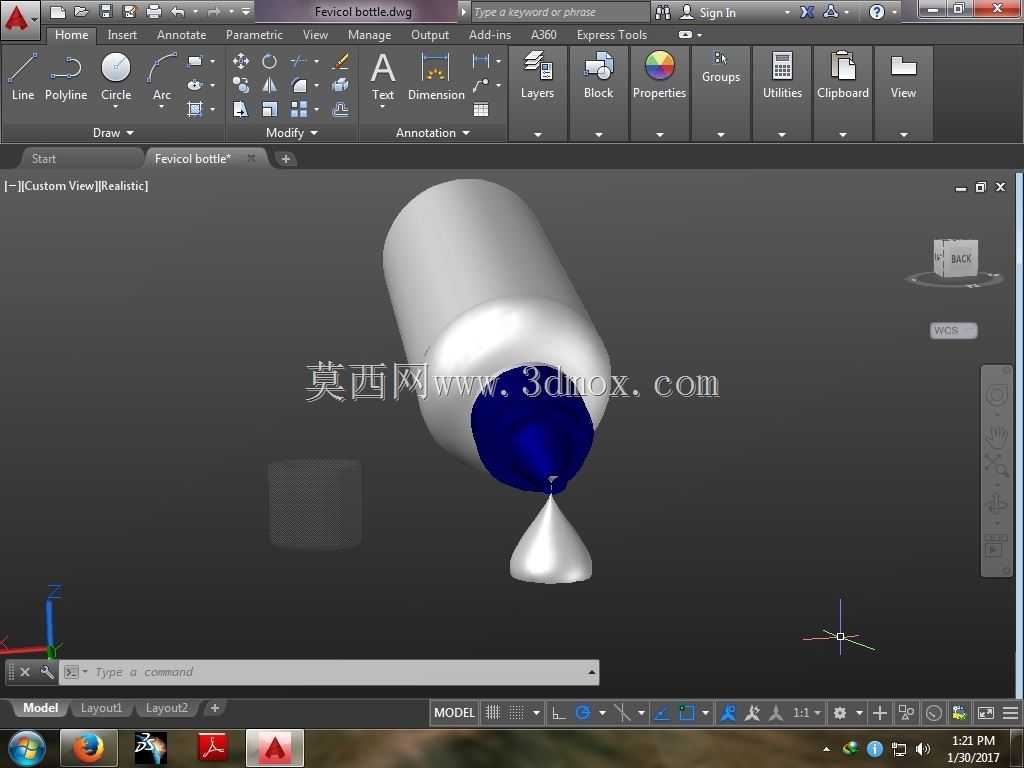
Task: Select the Circle tool
Action: click(116, 76)
